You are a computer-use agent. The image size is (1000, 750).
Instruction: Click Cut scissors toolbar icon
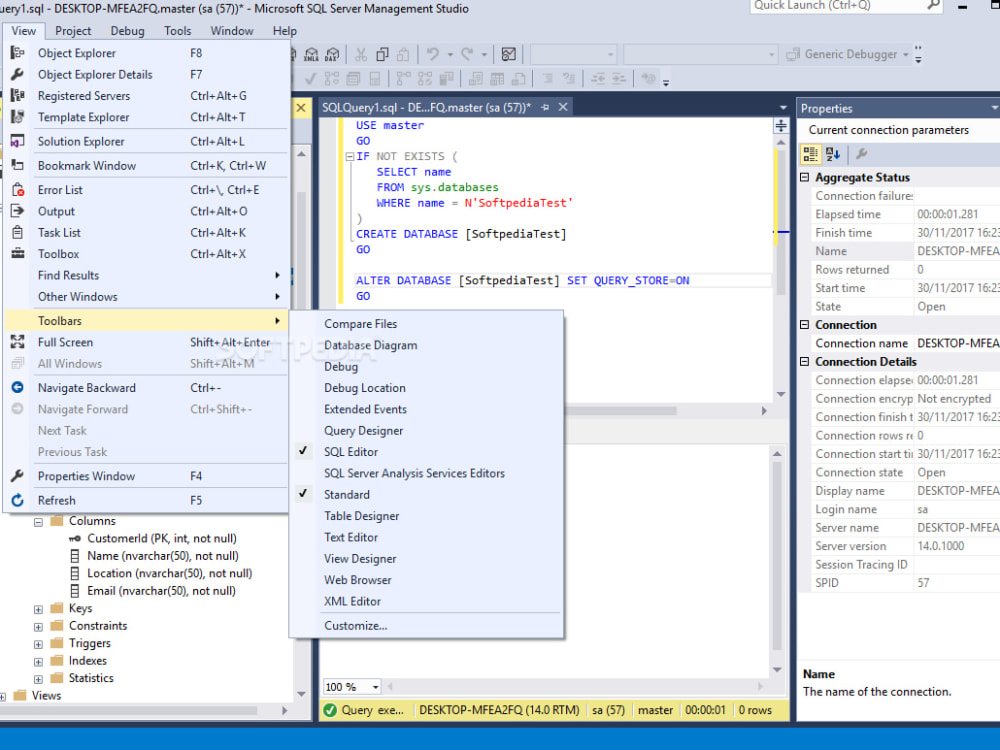pos(361,54)
